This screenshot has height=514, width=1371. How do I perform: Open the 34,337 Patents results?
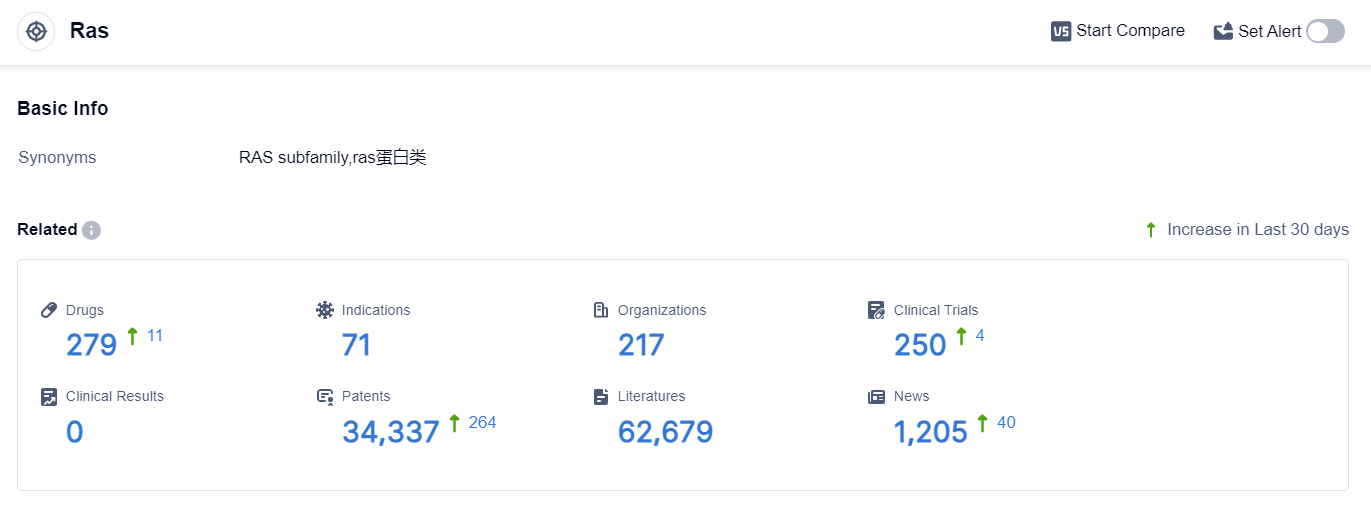tap(391, 432)
